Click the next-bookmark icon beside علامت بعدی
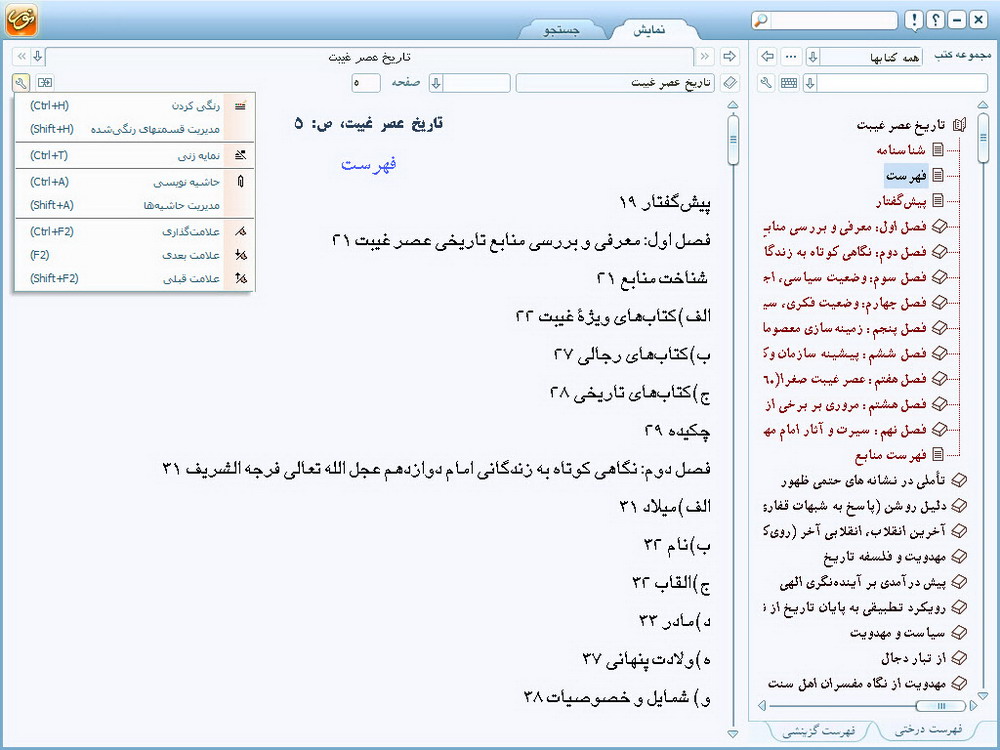Screen dimensions: 1000x750 tap(240, 255)
